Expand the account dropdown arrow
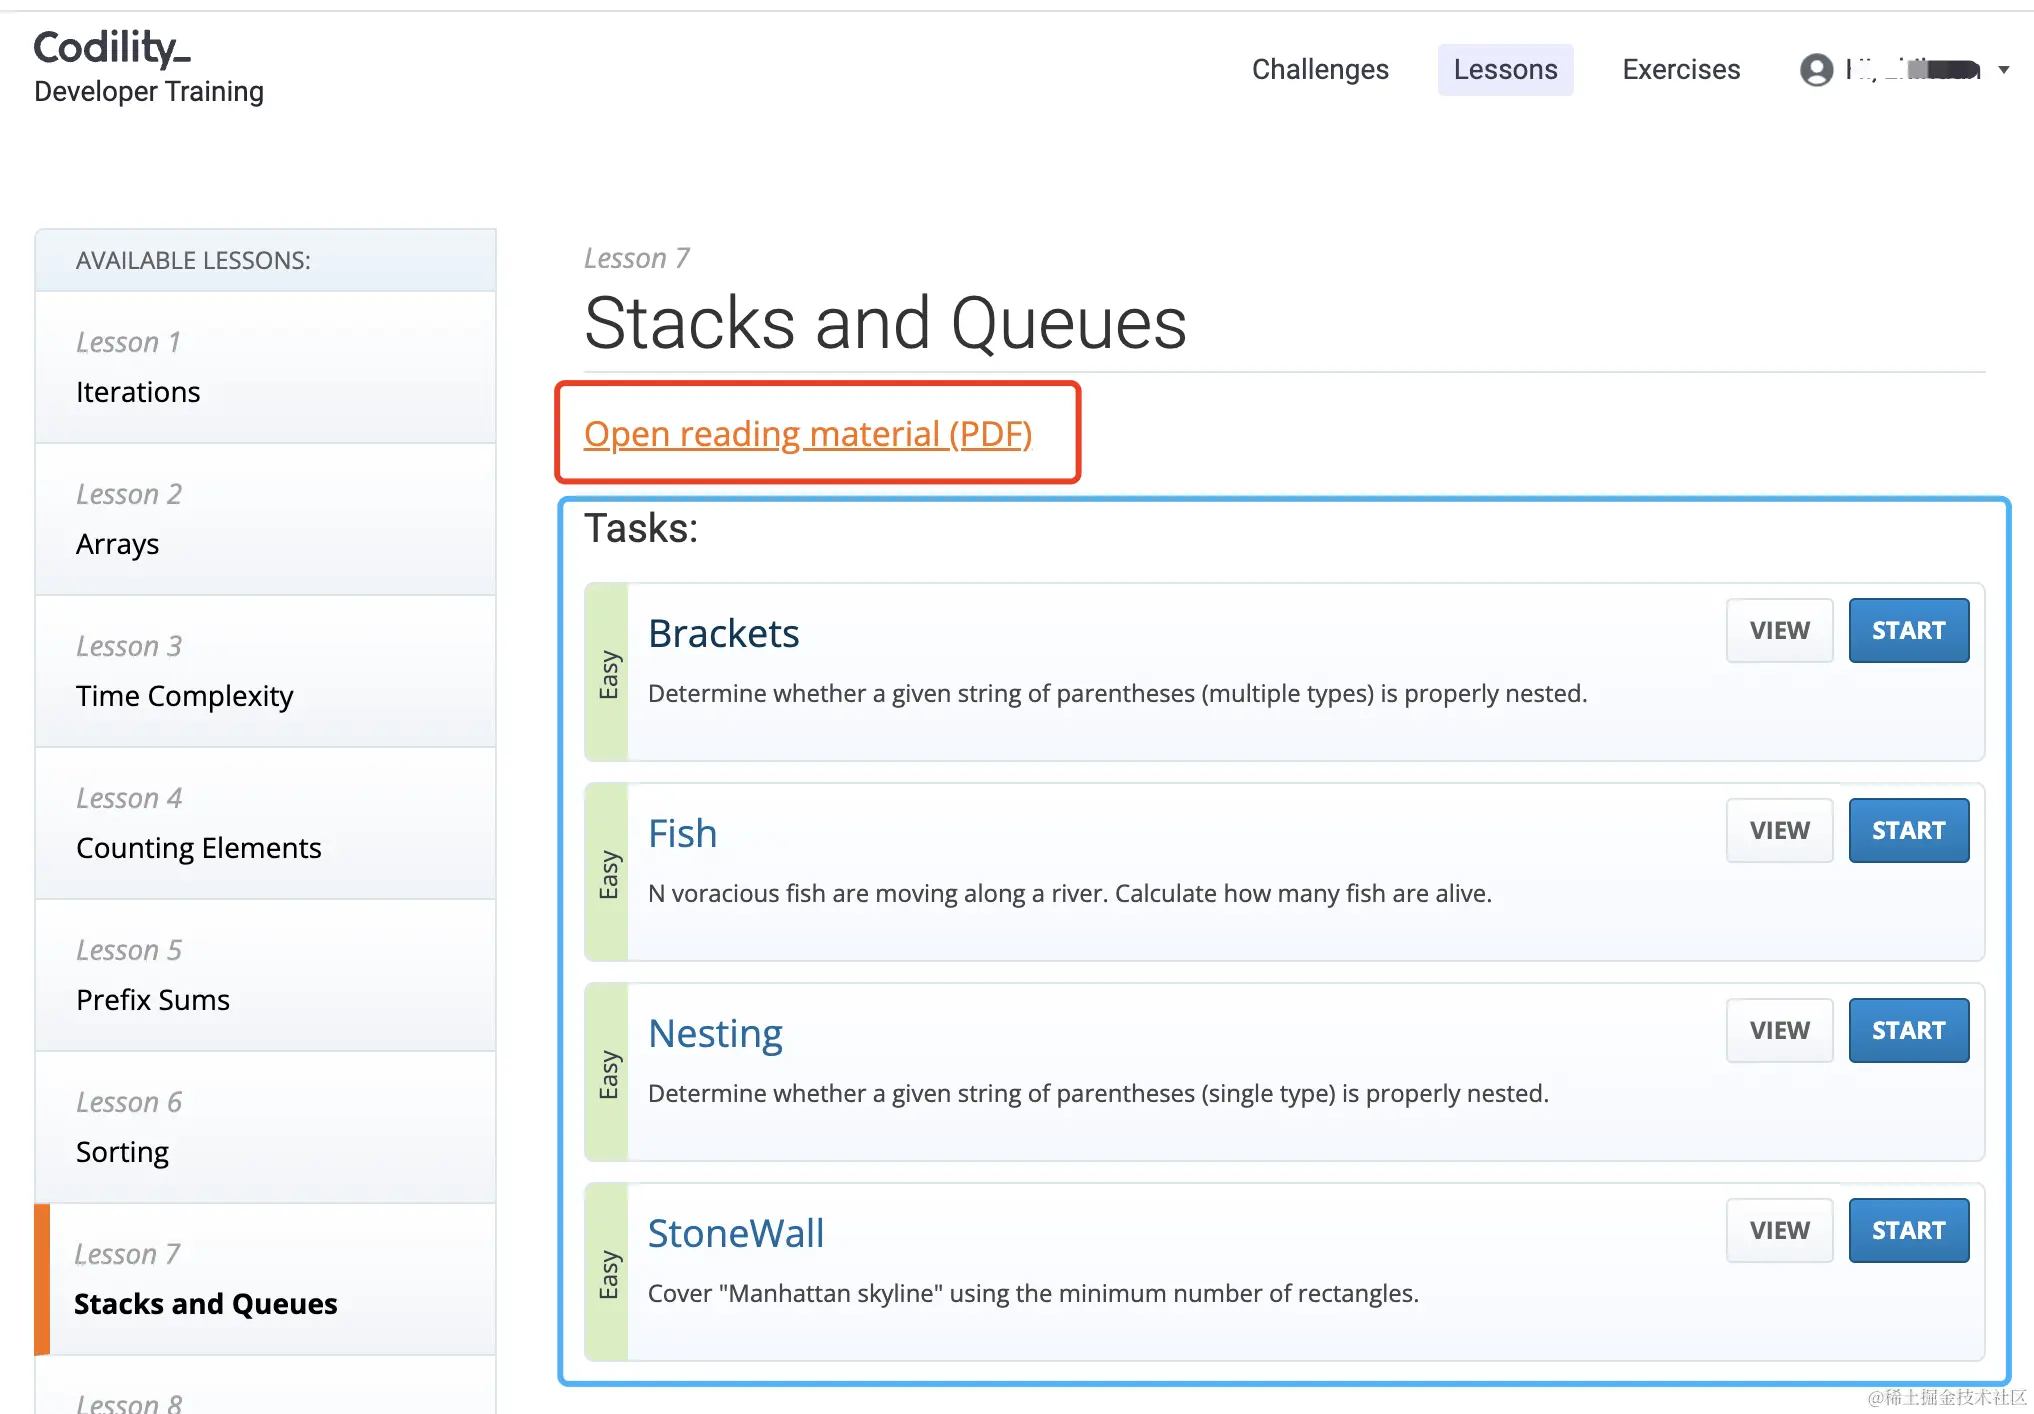The height and width of the screenshot is (1414, 2034). pyautogui.click(x=2003, y=70)
